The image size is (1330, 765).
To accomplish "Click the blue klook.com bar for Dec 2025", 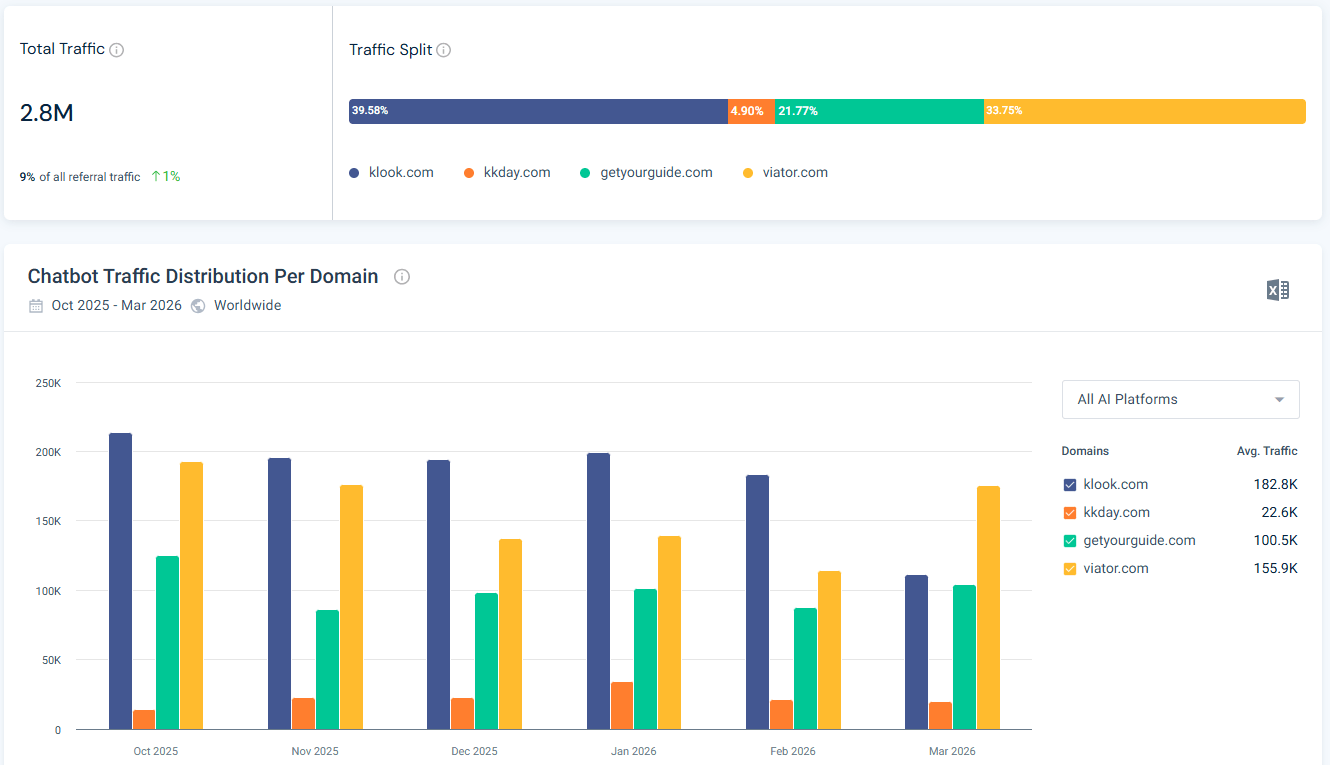I will tap(439, 595).
